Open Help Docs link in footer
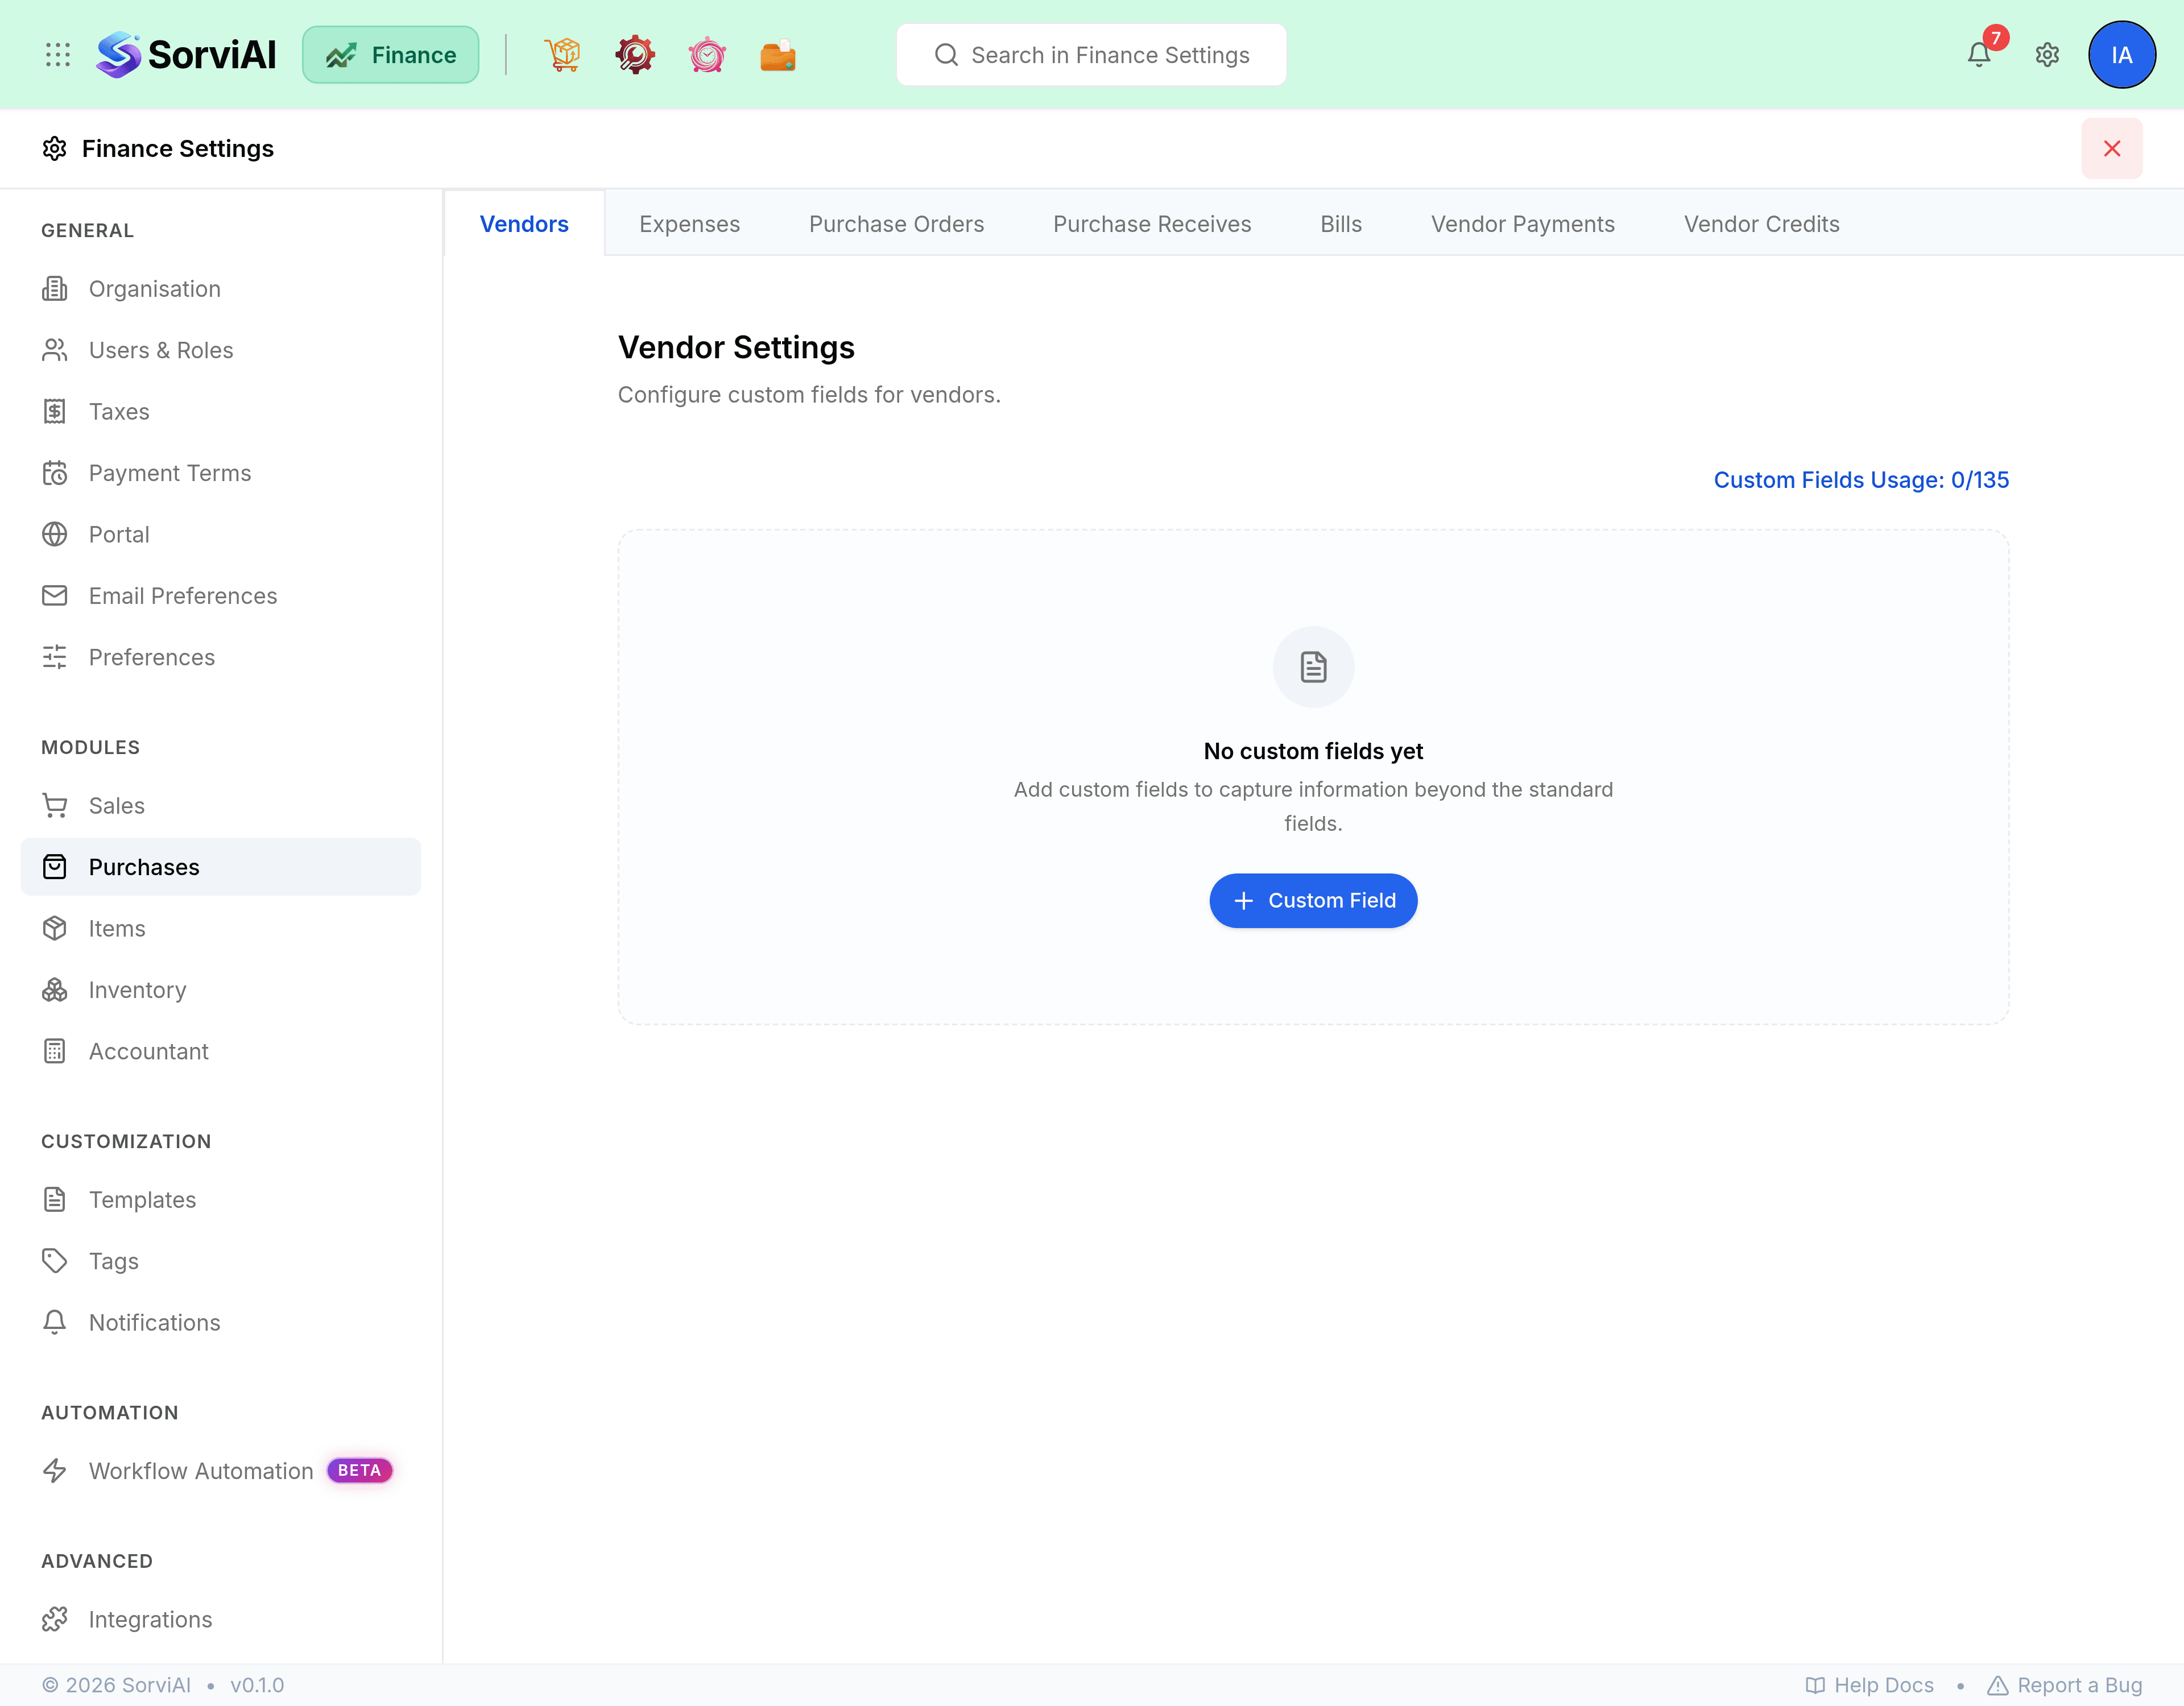The width and height of the screenshot is (2184, 1706). [1869, 1686]
